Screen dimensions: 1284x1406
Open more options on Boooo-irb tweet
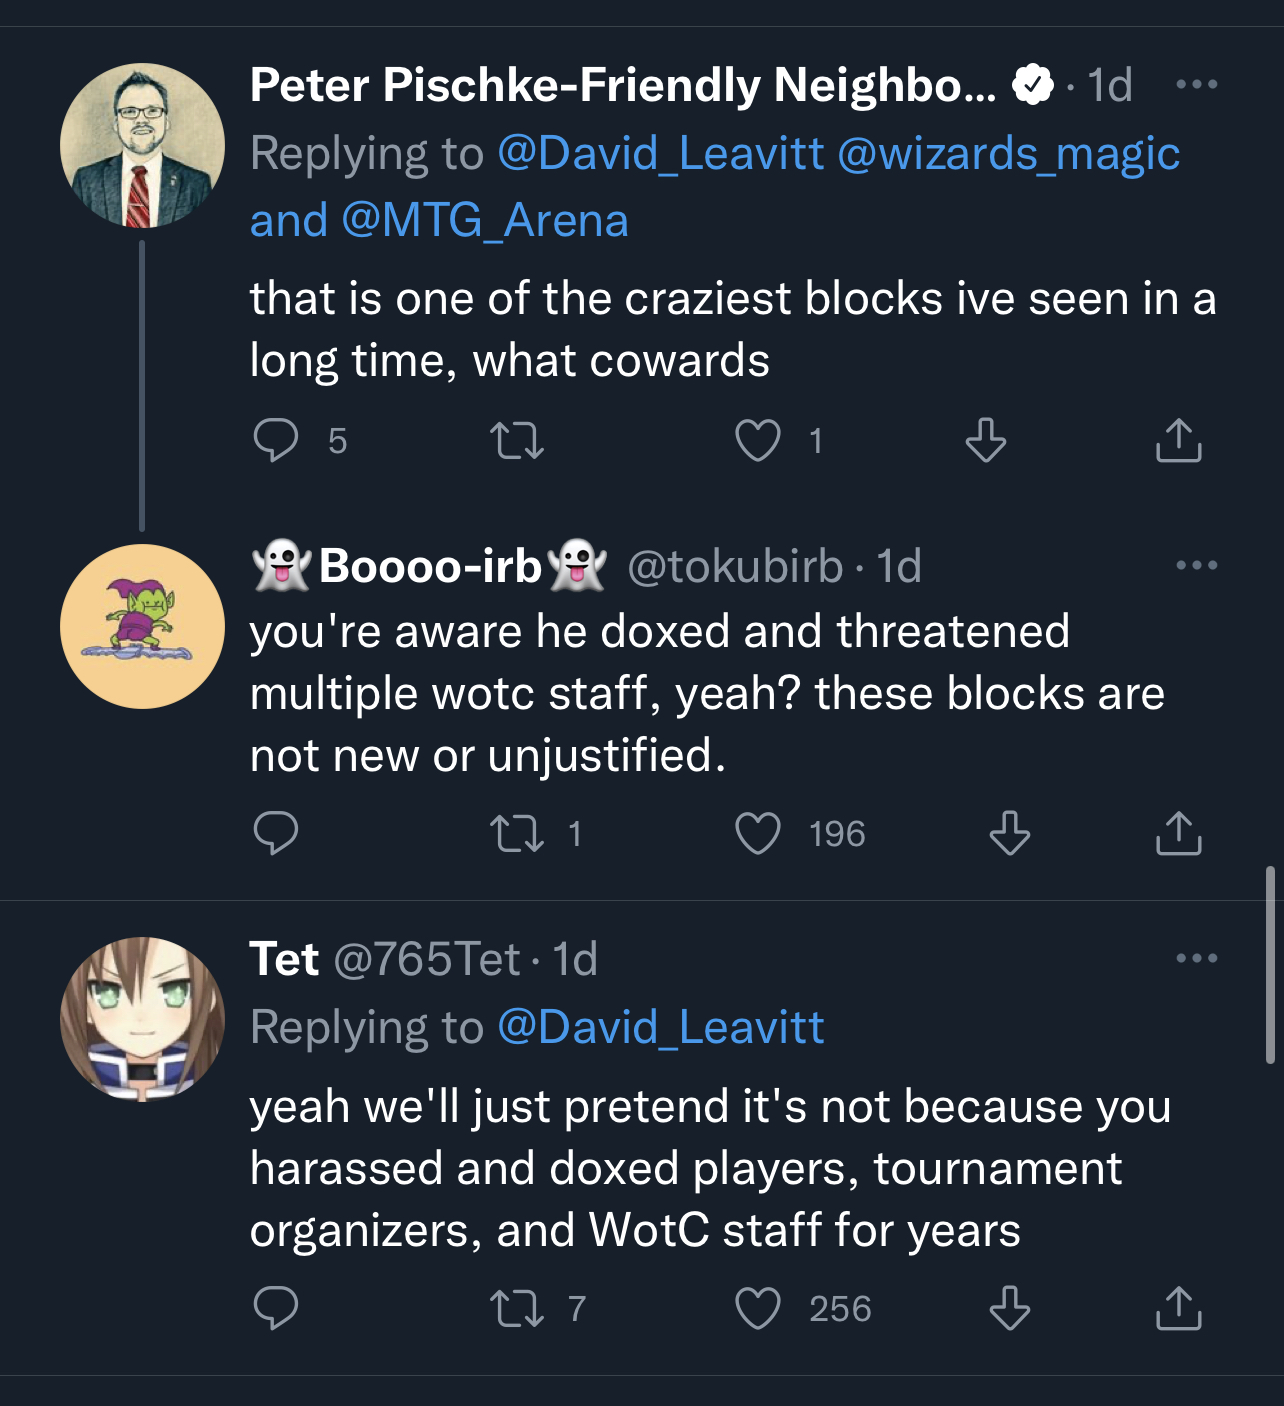tap(1197, 565)
